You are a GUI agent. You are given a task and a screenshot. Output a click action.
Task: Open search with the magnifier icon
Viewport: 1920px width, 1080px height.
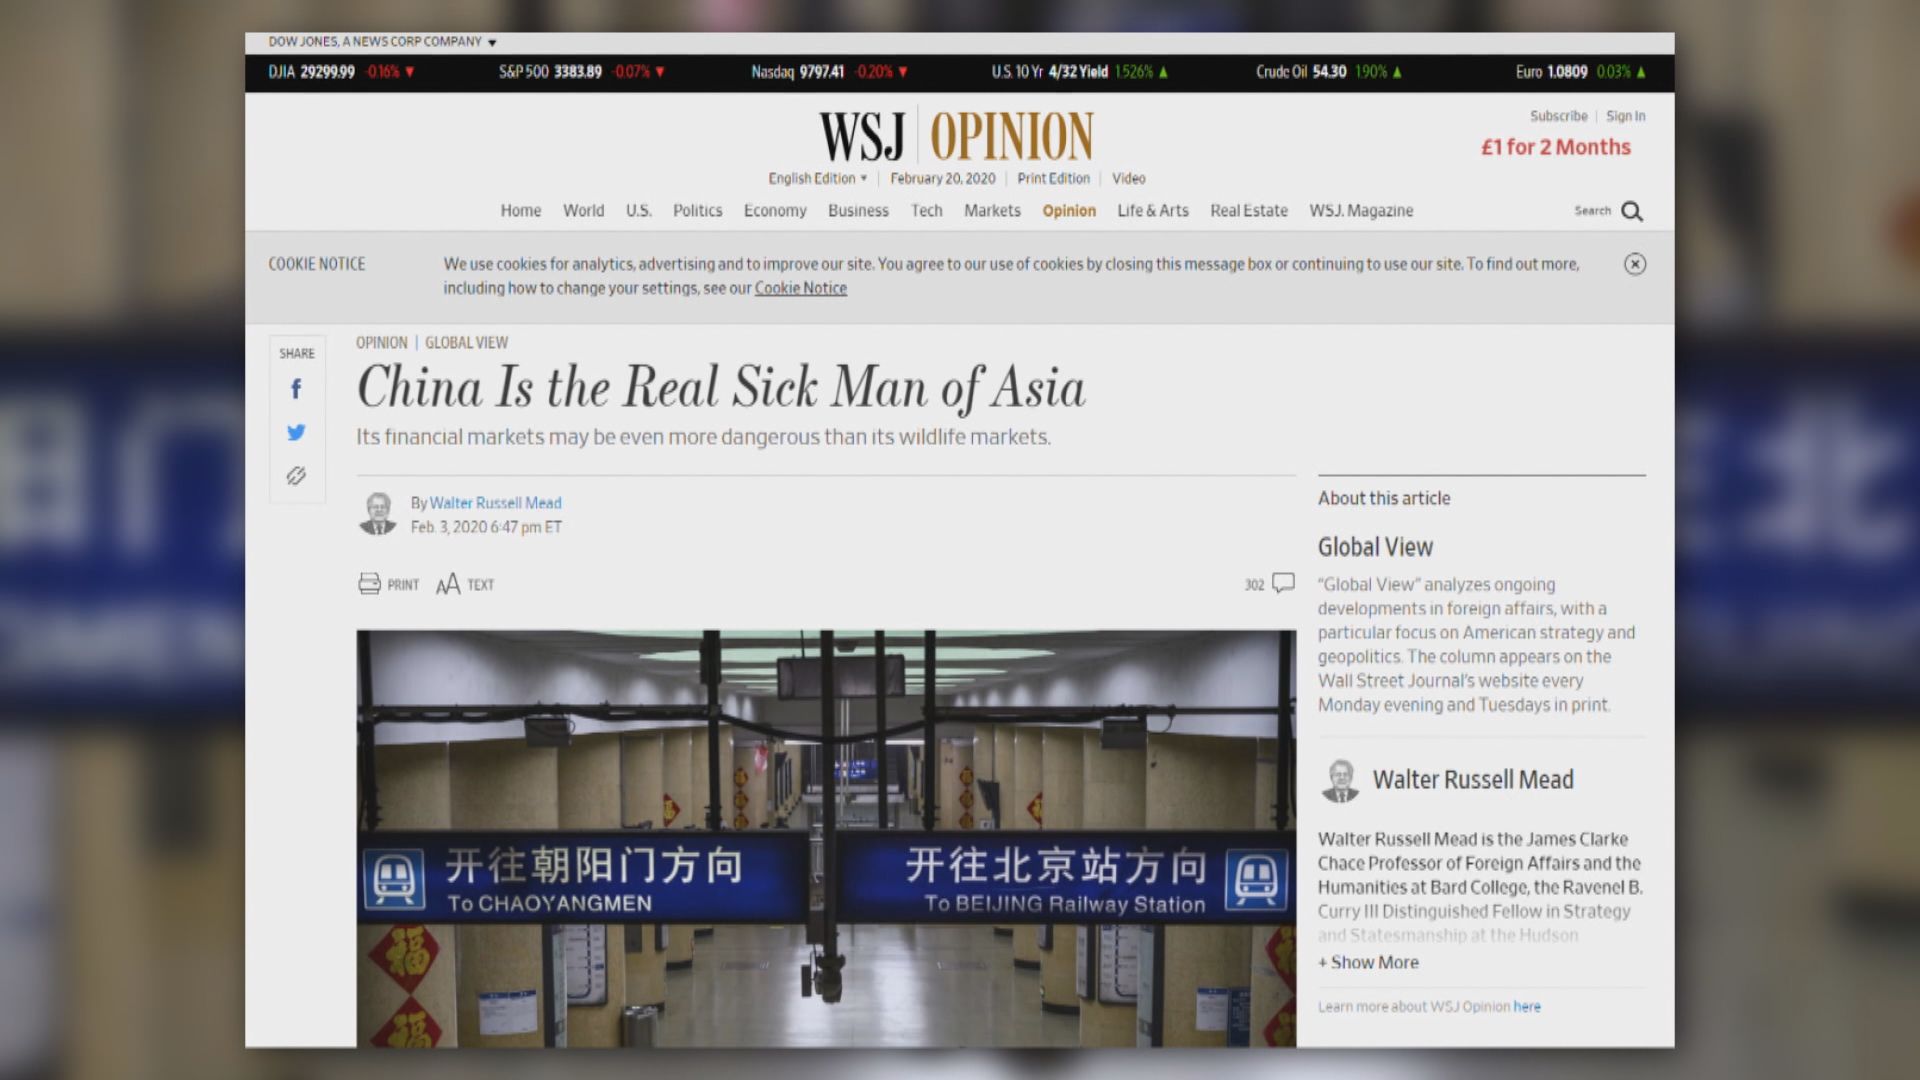[x=1632, y=211]
